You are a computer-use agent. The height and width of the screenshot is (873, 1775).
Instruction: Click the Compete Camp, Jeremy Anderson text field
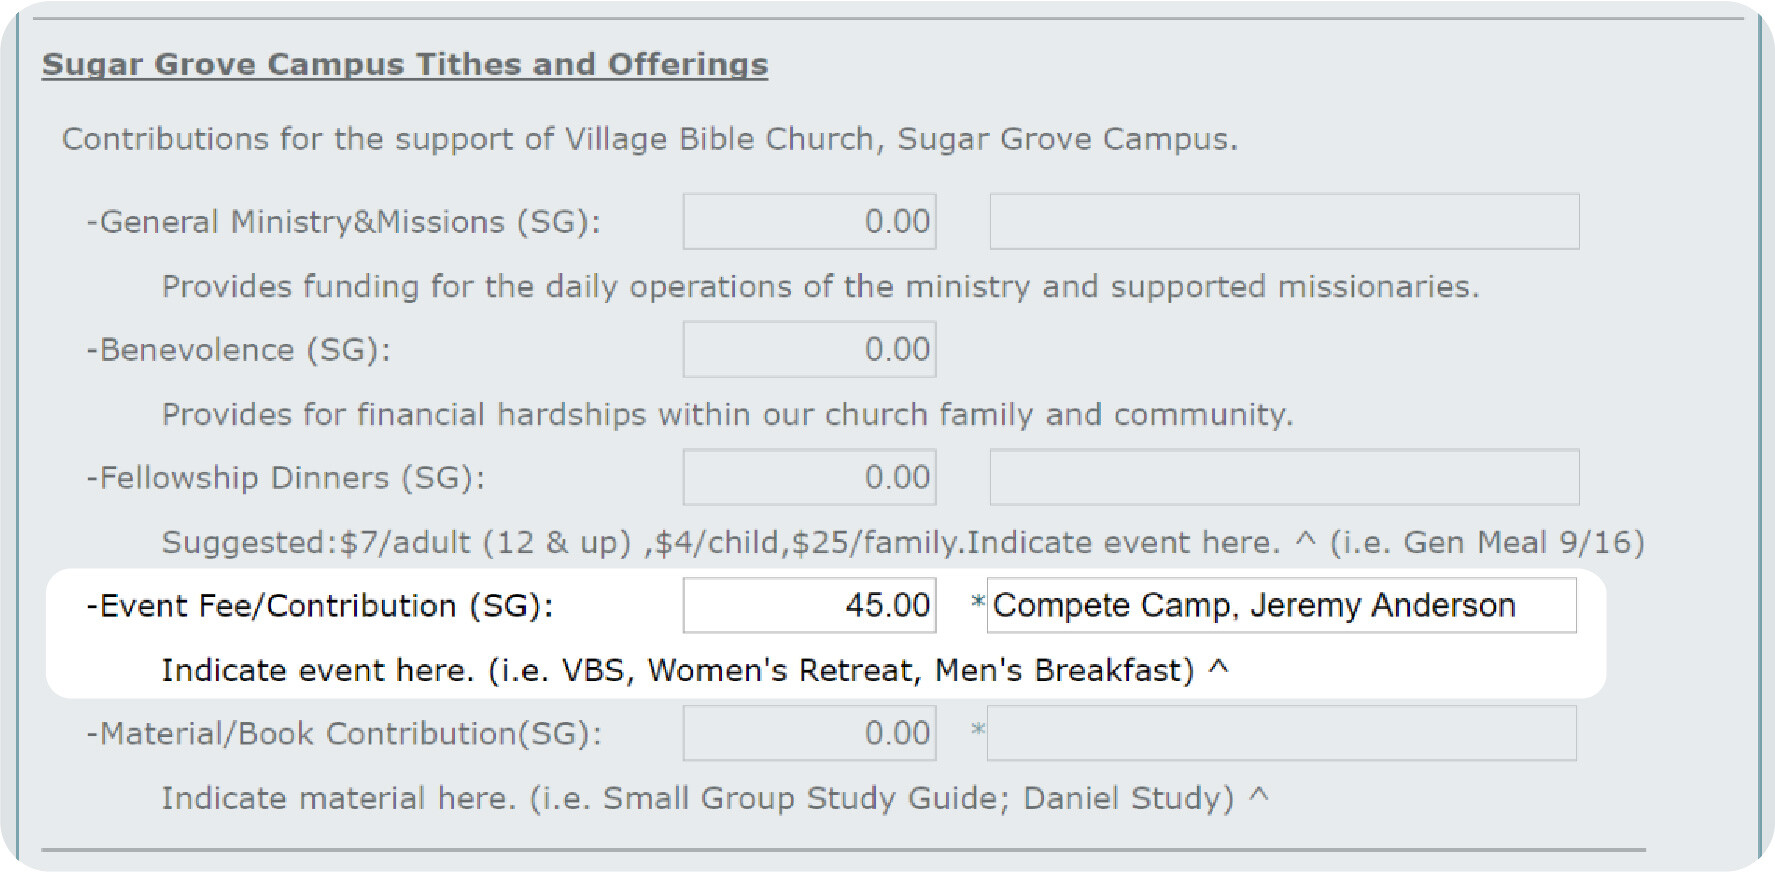click(x=1282, y=605)
